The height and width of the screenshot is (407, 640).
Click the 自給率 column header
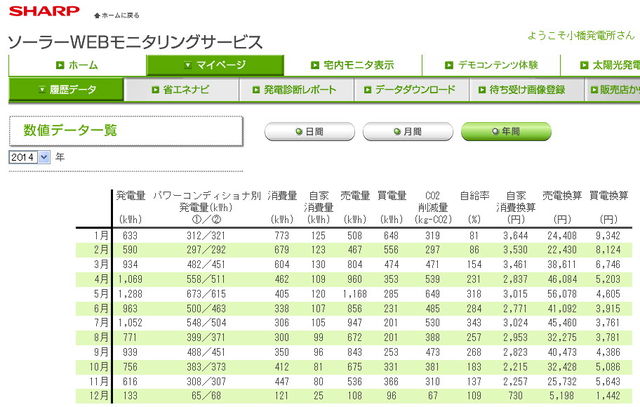click(474, 196)
